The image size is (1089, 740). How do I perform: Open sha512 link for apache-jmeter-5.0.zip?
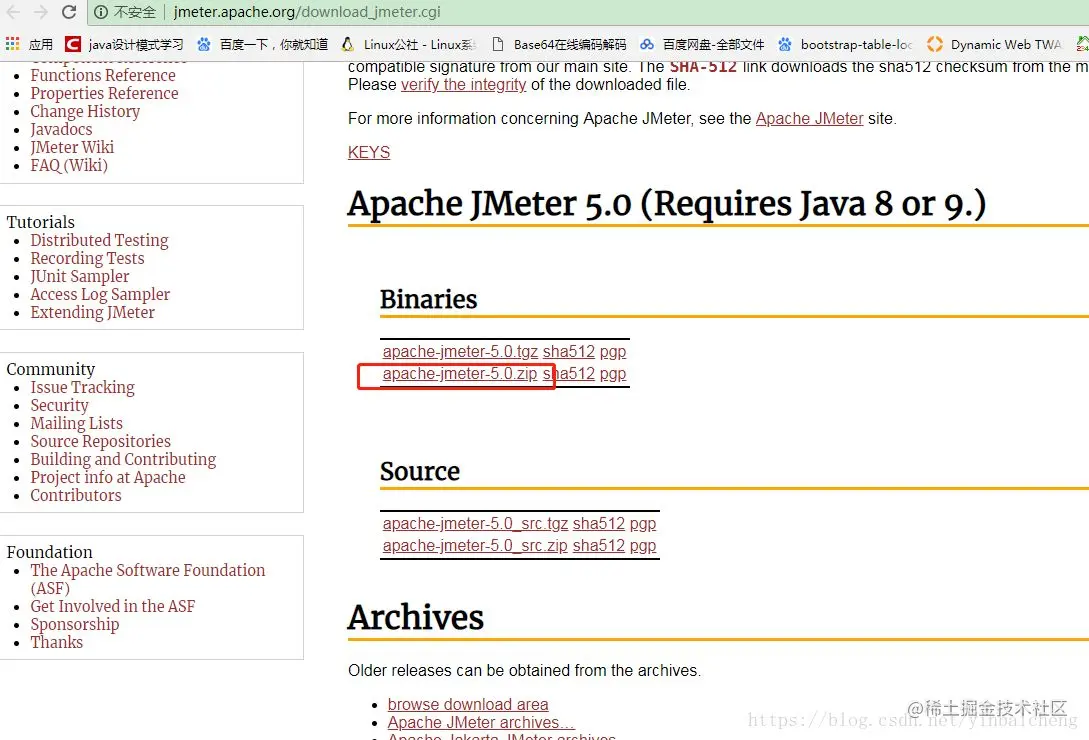click(569, 374)
